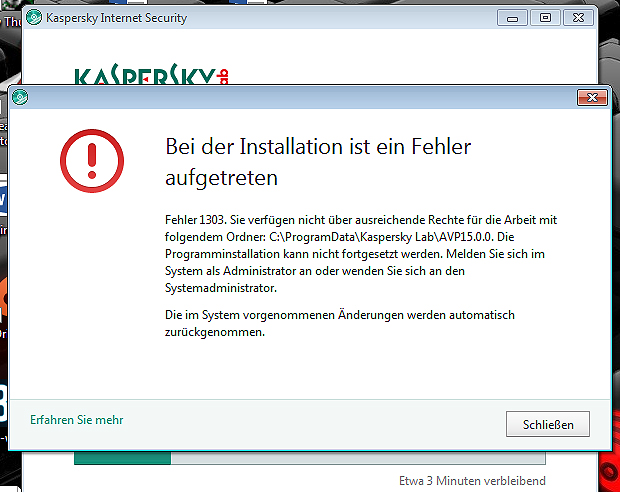Maximize the Kaspersky Internet Security installer window
This screenshot has height=492, width=620.
[x=545, y=18]
